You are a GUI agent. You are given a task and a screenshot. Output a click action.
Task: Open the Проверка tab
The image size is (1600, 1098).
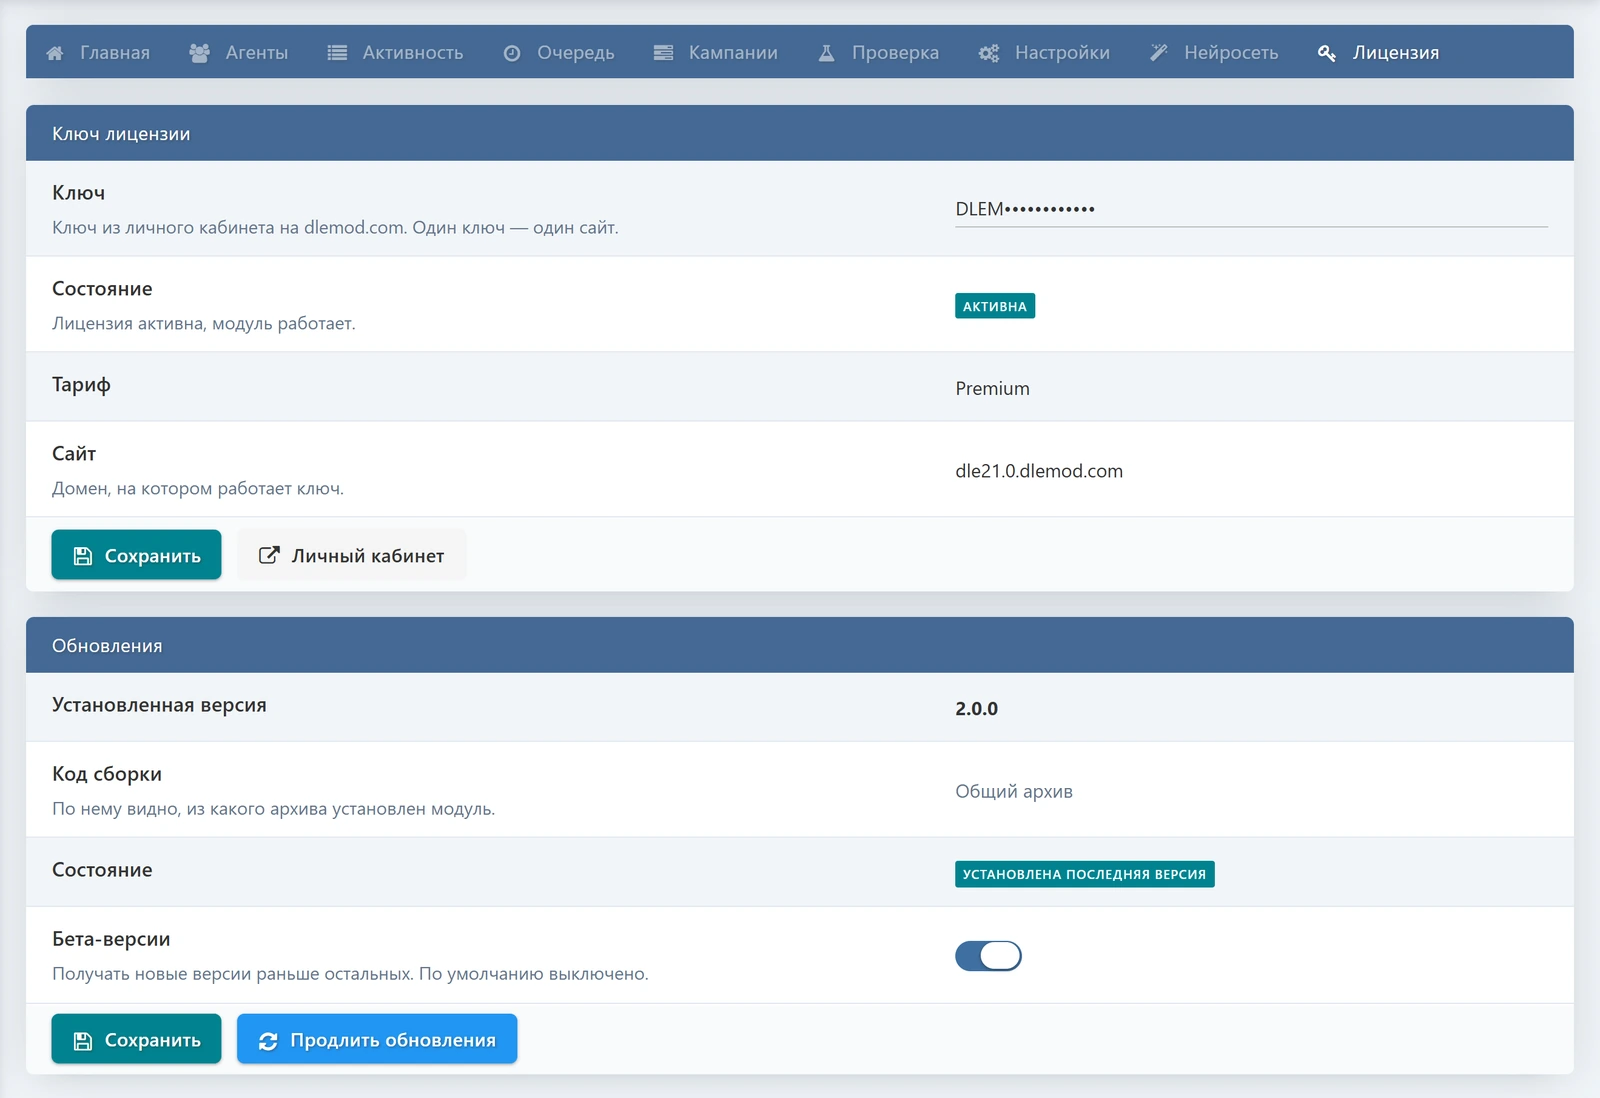[879, 53]
